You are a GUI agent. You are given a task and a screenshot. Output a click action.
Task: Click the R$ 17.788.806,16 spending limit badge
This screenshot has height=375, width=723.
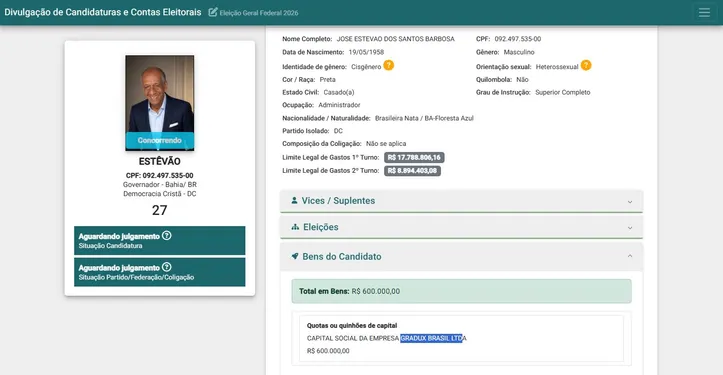click(414, 158)
